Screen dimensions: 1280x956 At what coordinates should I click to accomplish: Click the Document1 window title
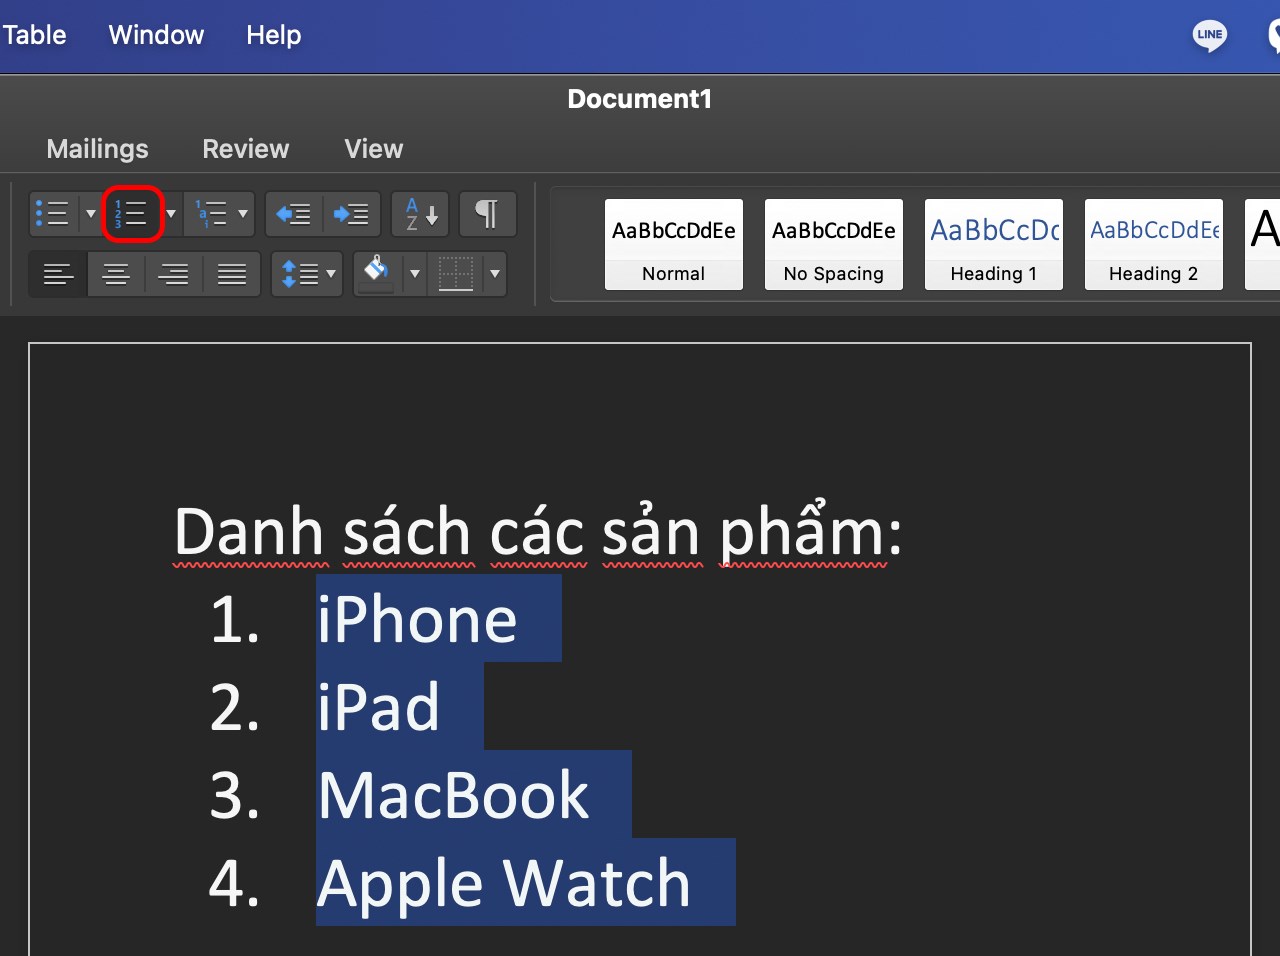(x=640, y=99)
